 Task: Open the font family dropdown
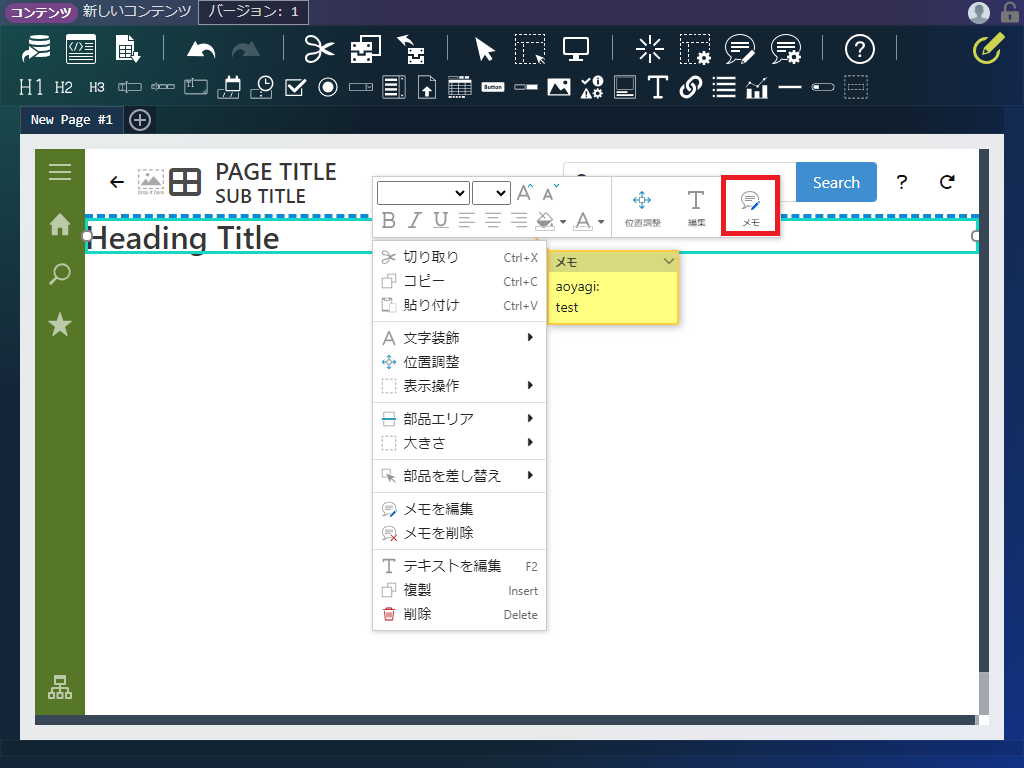(x=423, y=193)
